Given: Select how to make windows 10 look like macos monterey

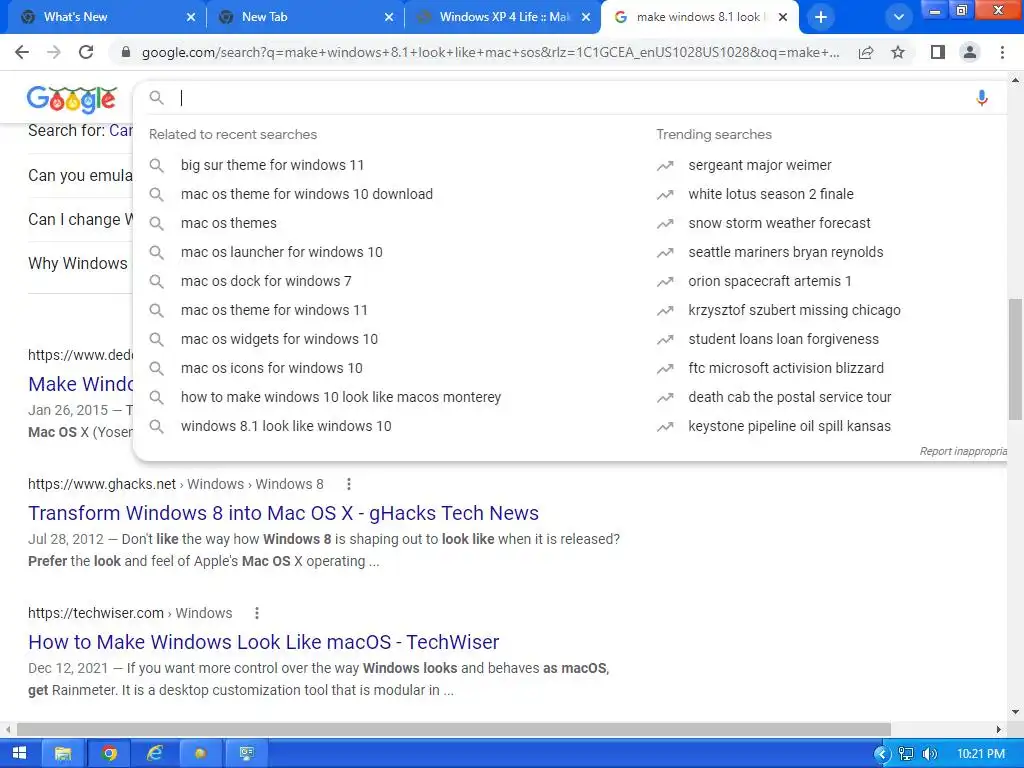Looking at the screenshot, I should click(x=341, y=397).
